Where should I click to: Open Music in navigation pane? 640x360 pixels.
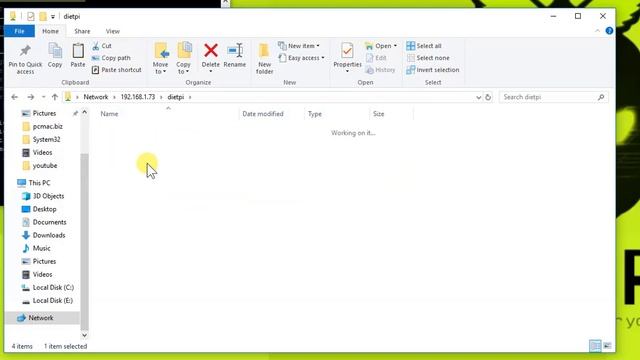coord(41,248)
